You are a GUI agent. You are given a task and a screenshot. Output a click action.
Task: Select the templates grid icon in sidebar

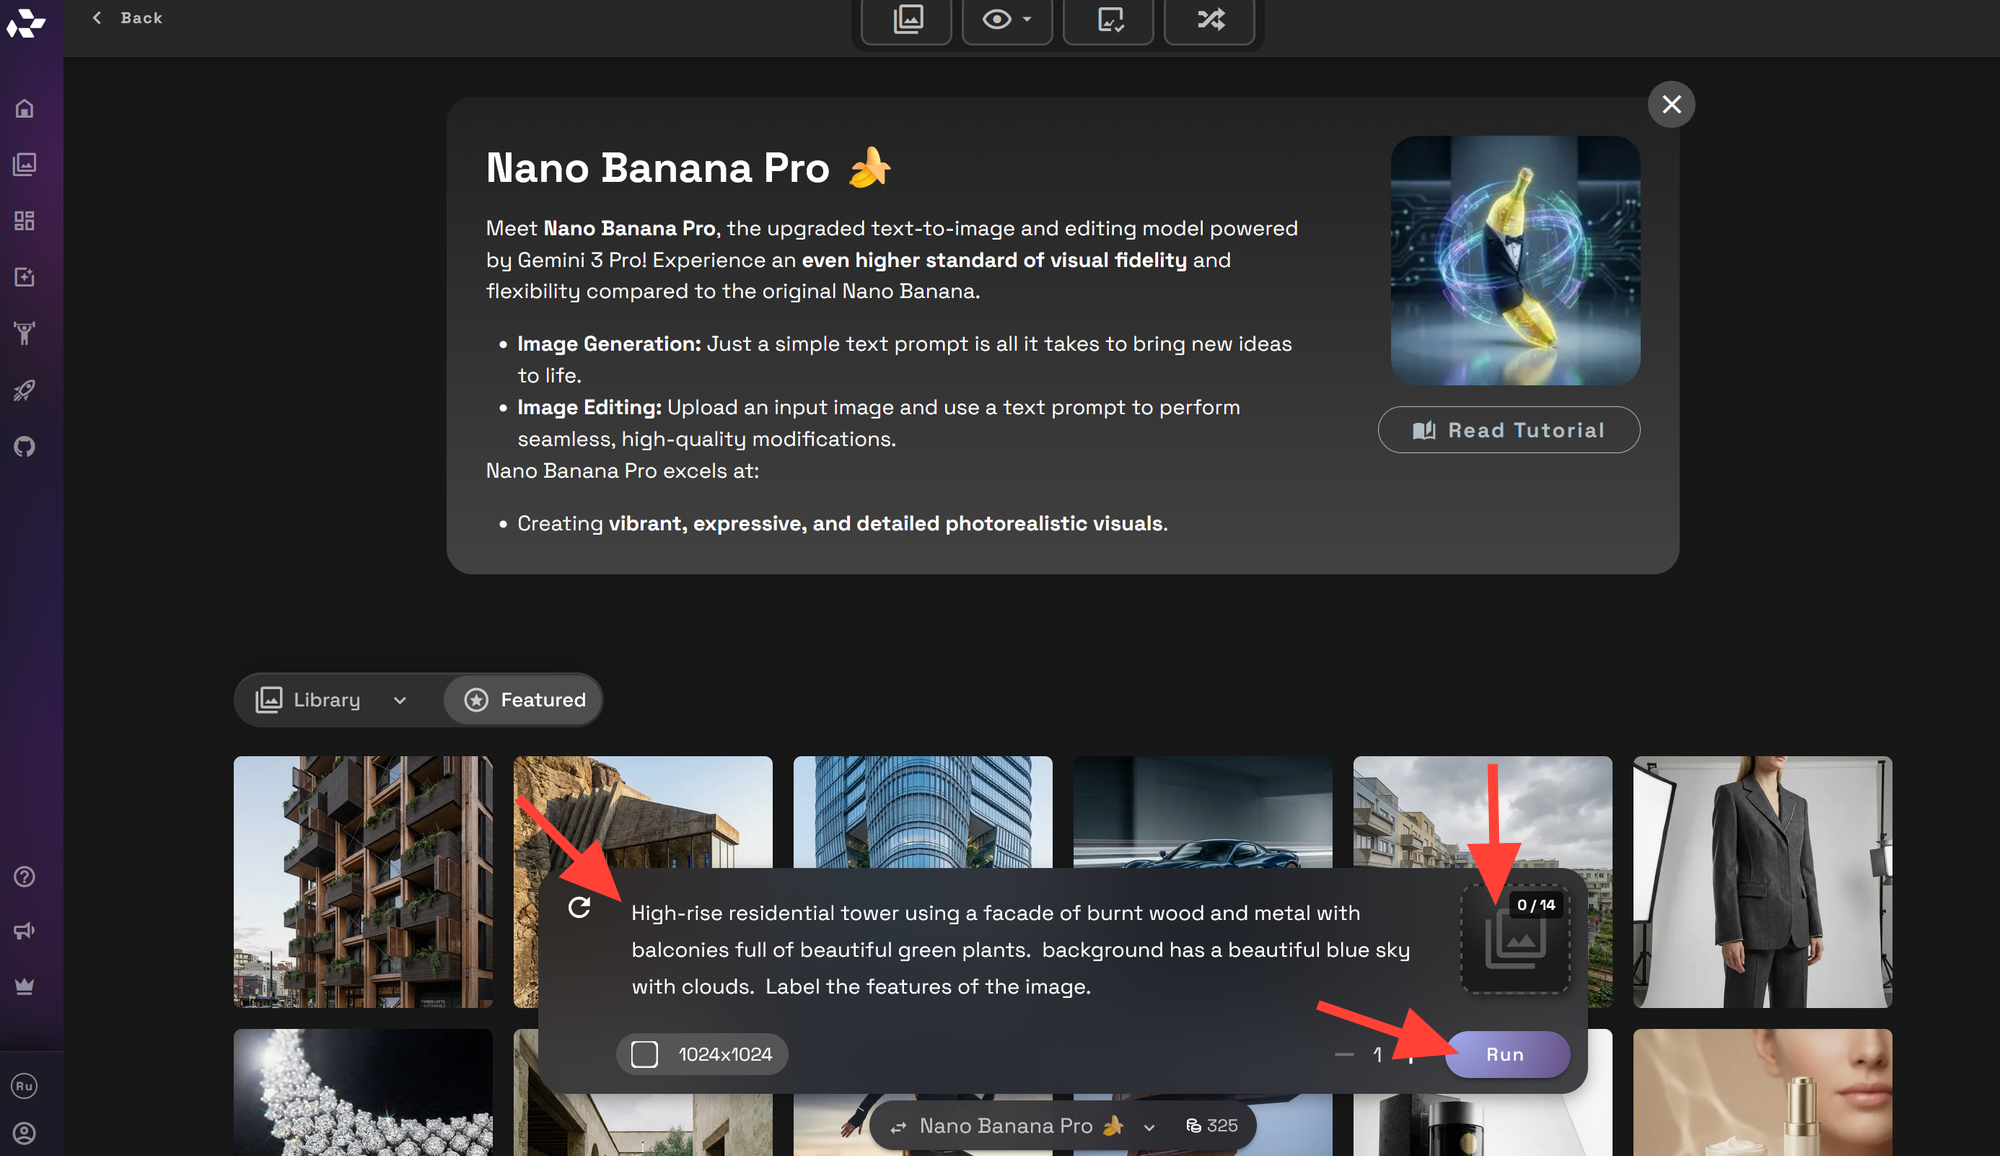pos(24,221)
